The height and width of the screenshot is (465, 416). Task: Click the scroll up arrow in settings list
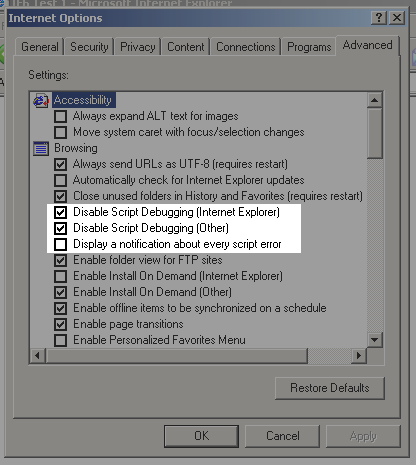(x=374, y=100)
